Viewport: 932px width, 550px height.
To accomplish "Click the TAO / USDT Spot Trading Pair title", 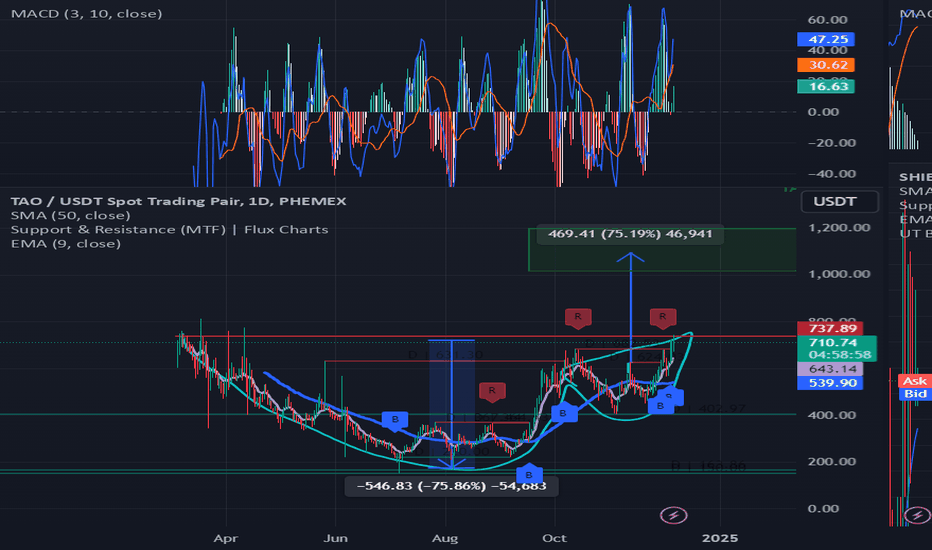I will [178, 201].
